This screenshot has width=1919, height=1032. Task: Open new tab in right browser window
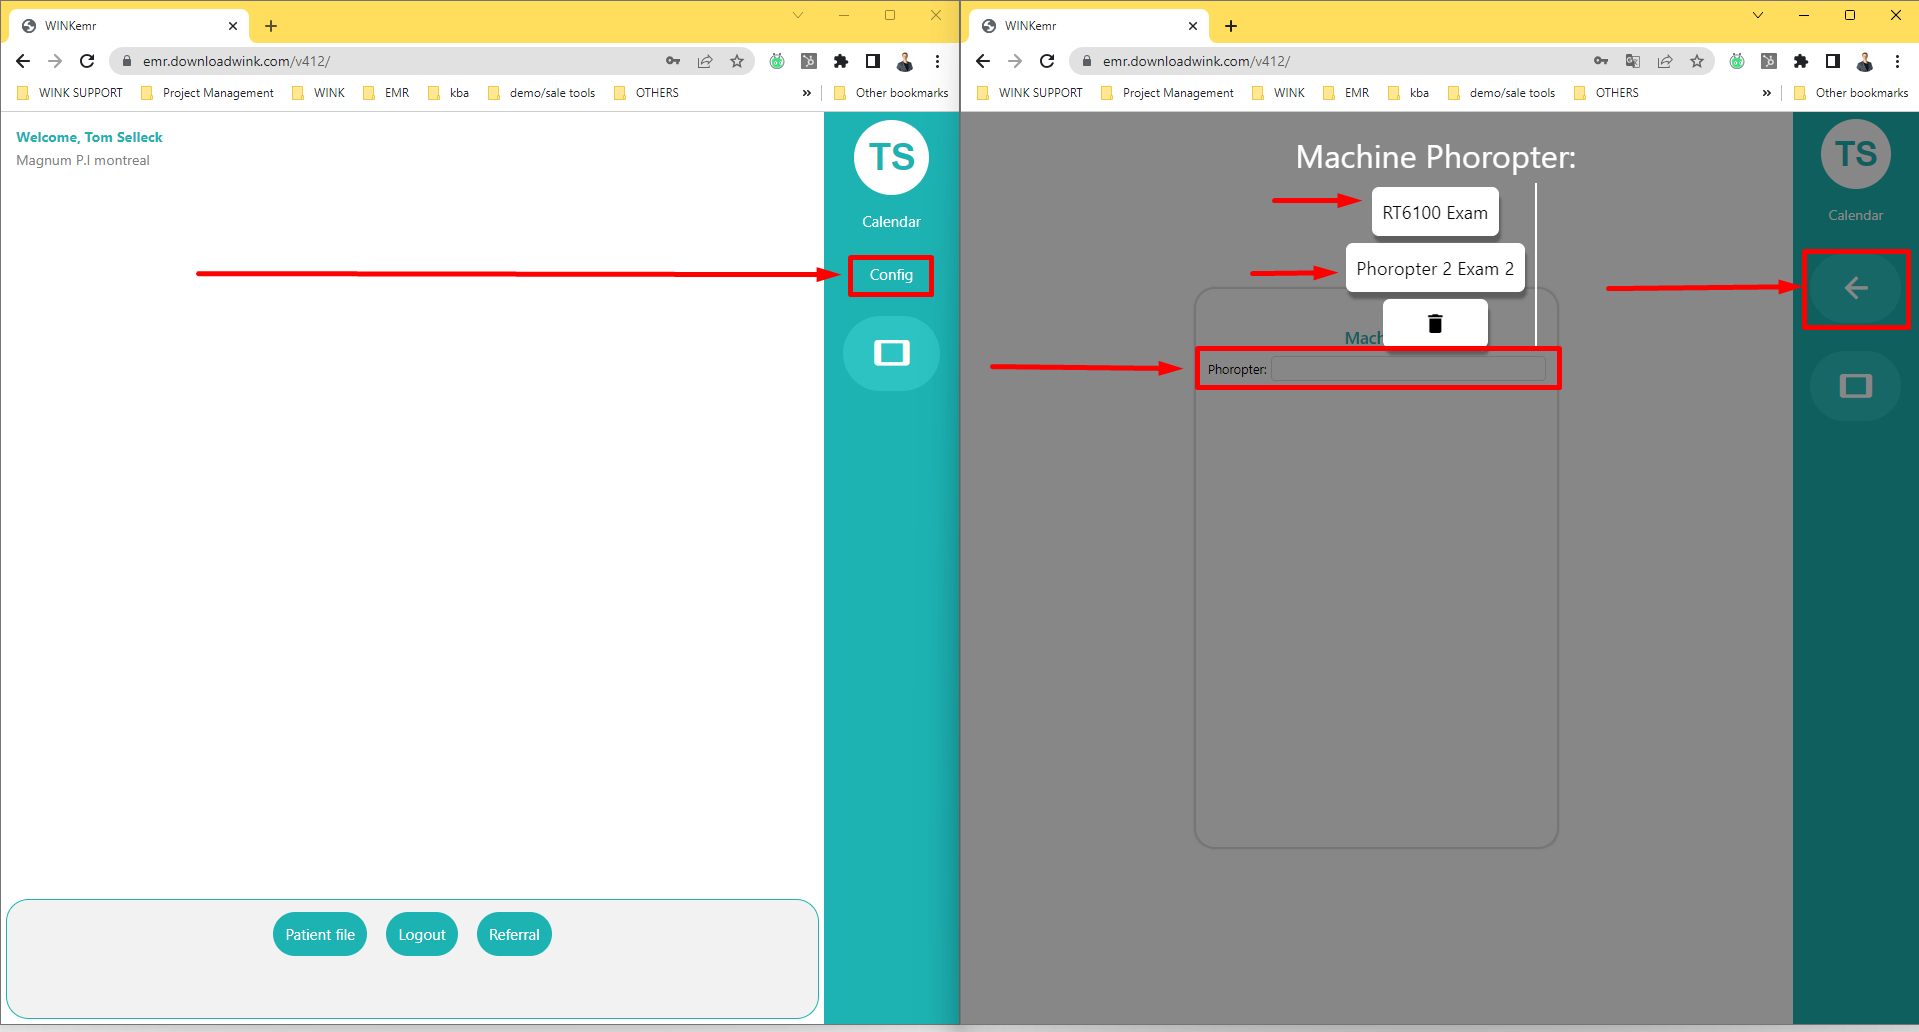click(x=1231, y=26)
